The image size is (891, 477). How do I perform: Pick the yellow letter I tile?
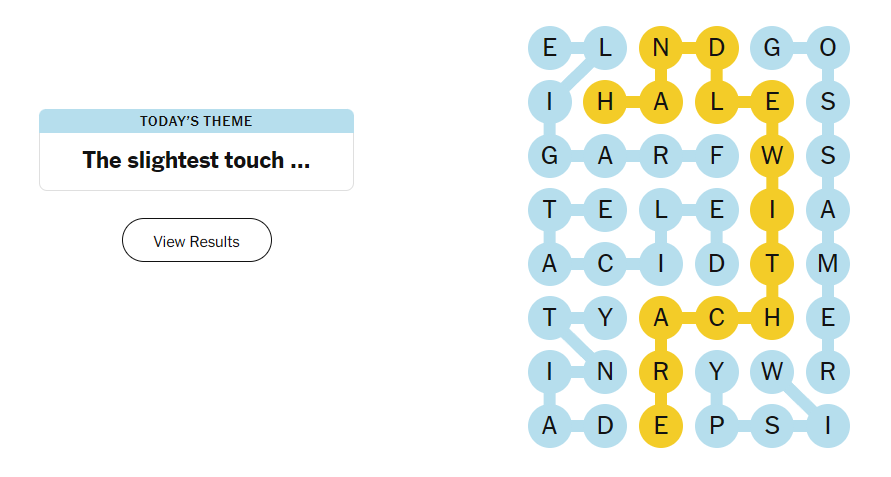point(772,210)
